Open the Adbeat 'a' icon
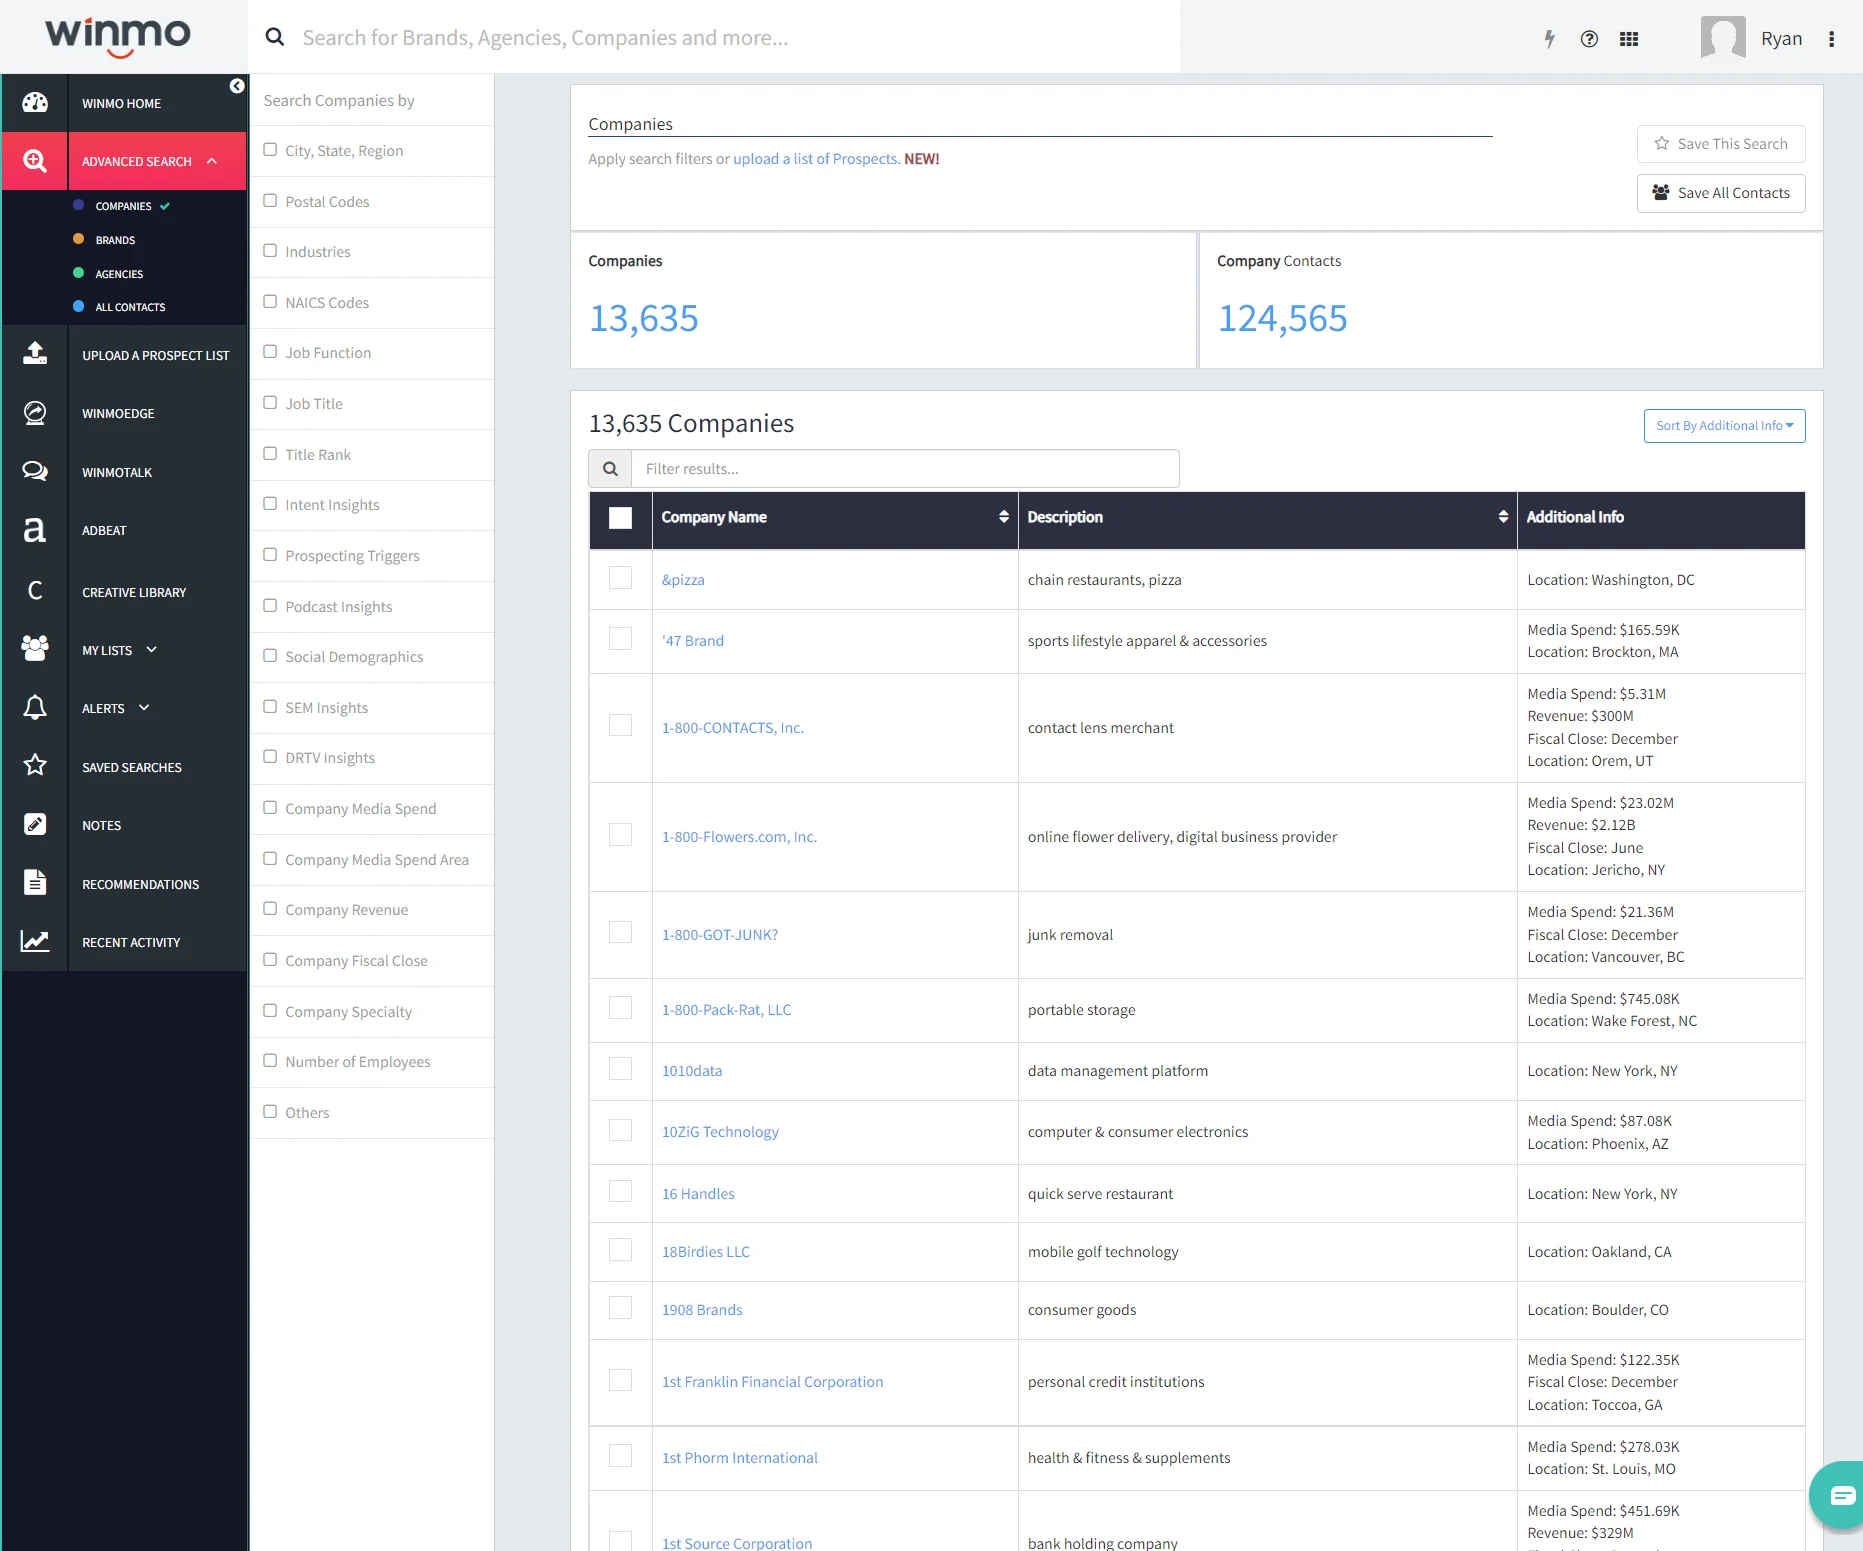The width and height of the screenshot is (1863, 1551). pos(35,530)
